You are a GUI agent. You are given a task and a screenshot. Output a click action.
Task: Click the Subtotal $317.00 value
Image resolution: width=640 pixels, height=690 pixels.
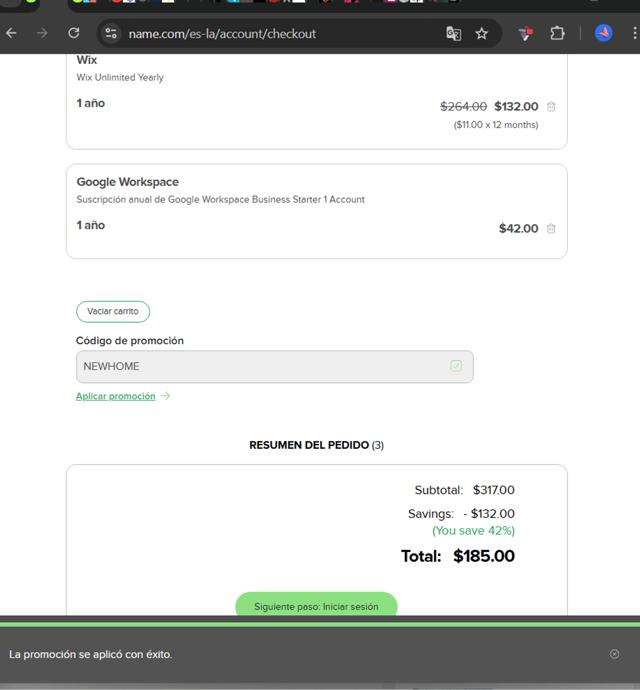point(494,490)
